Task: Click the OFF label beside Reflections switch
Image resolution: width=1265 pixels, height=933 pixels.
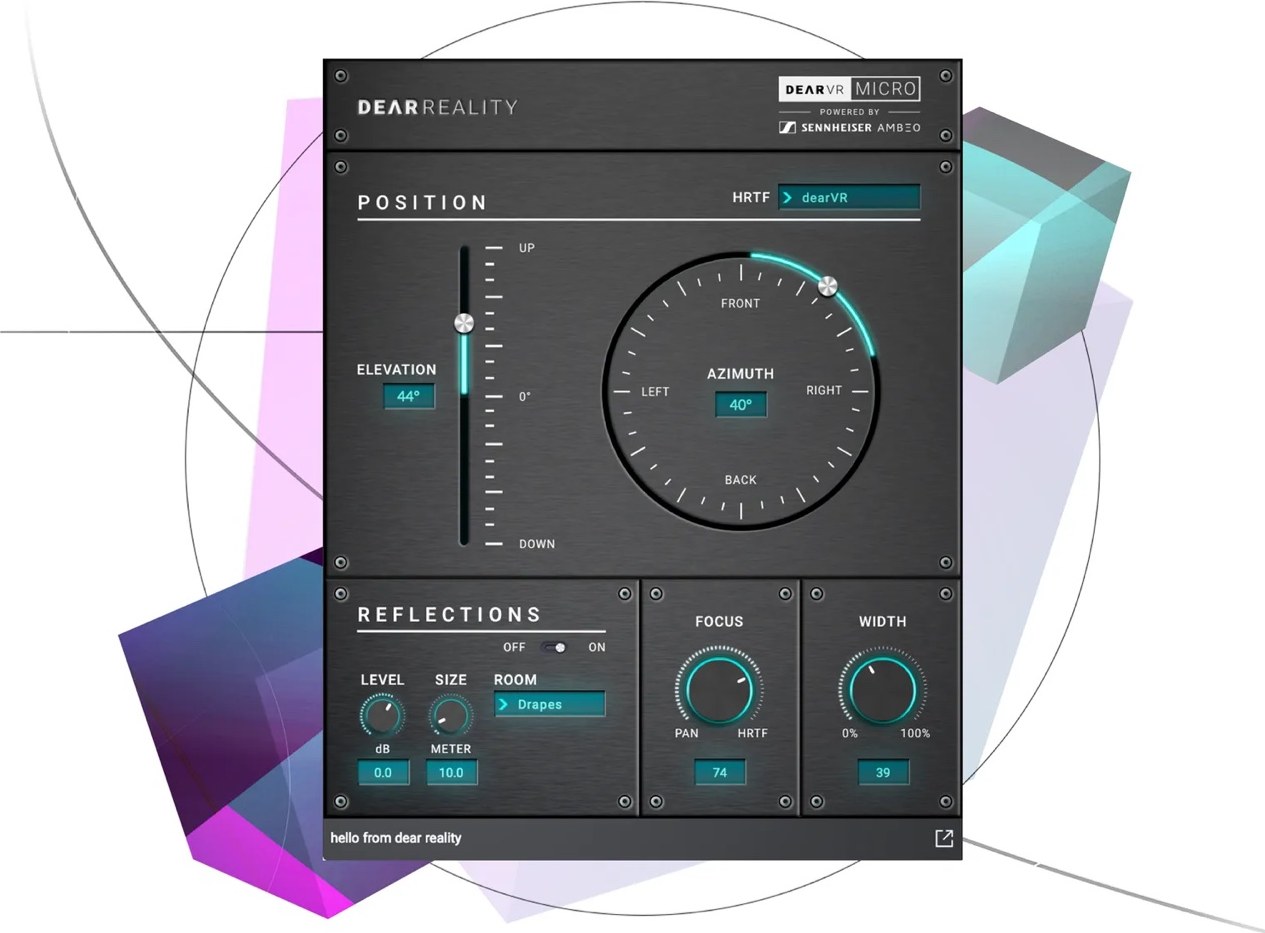Action: pyautogui.click(x=514, y=647)
